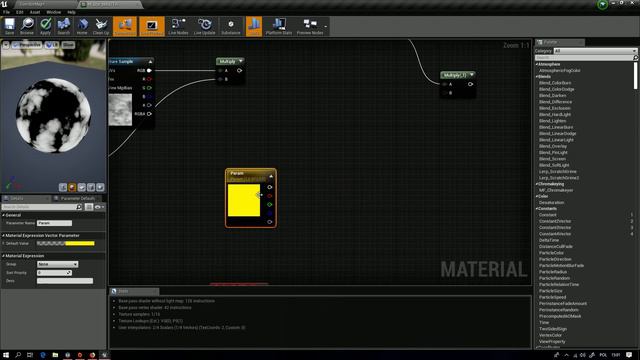Click the green channel output pin on the Param node
Image resolution: width=640 pixels, height=360 pixels.
(269, 204)
